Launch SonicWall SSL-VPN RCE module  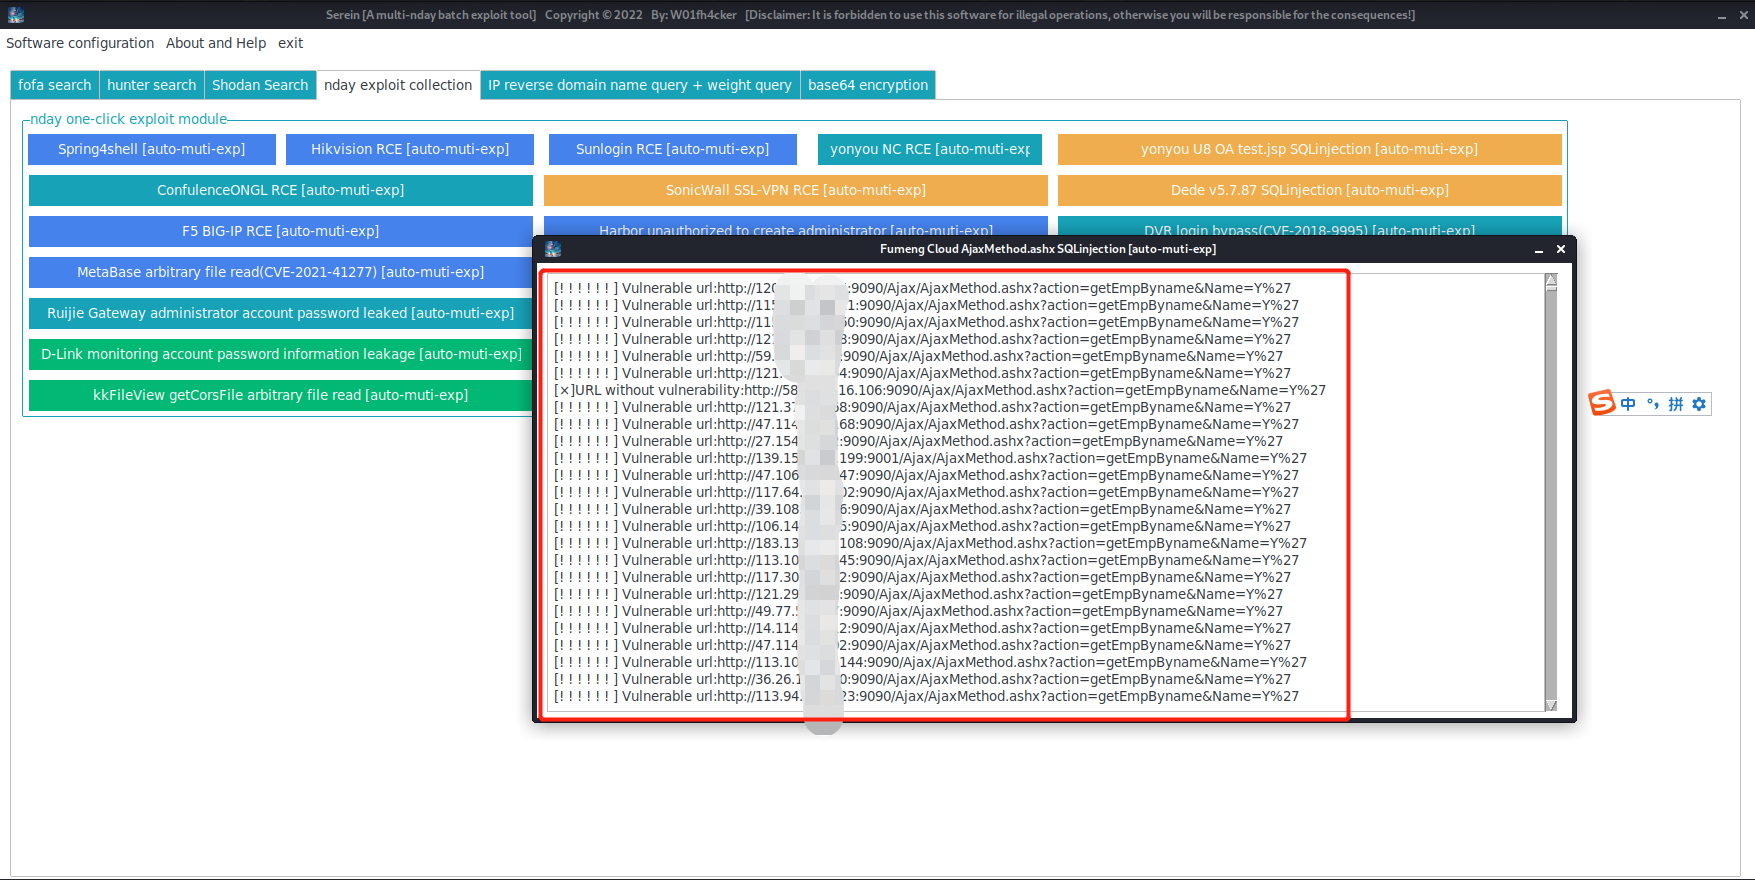coord(796,190)
